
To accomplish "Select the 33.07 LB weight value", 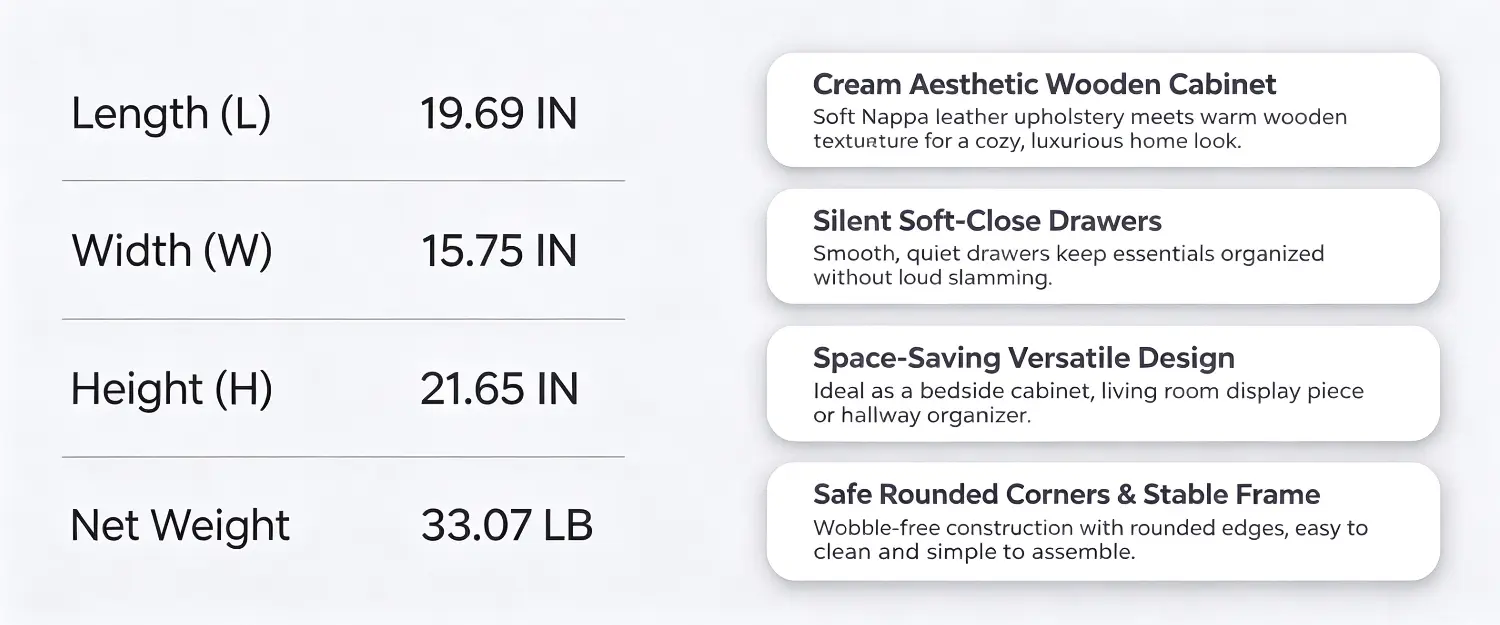I will pos(506,525).
